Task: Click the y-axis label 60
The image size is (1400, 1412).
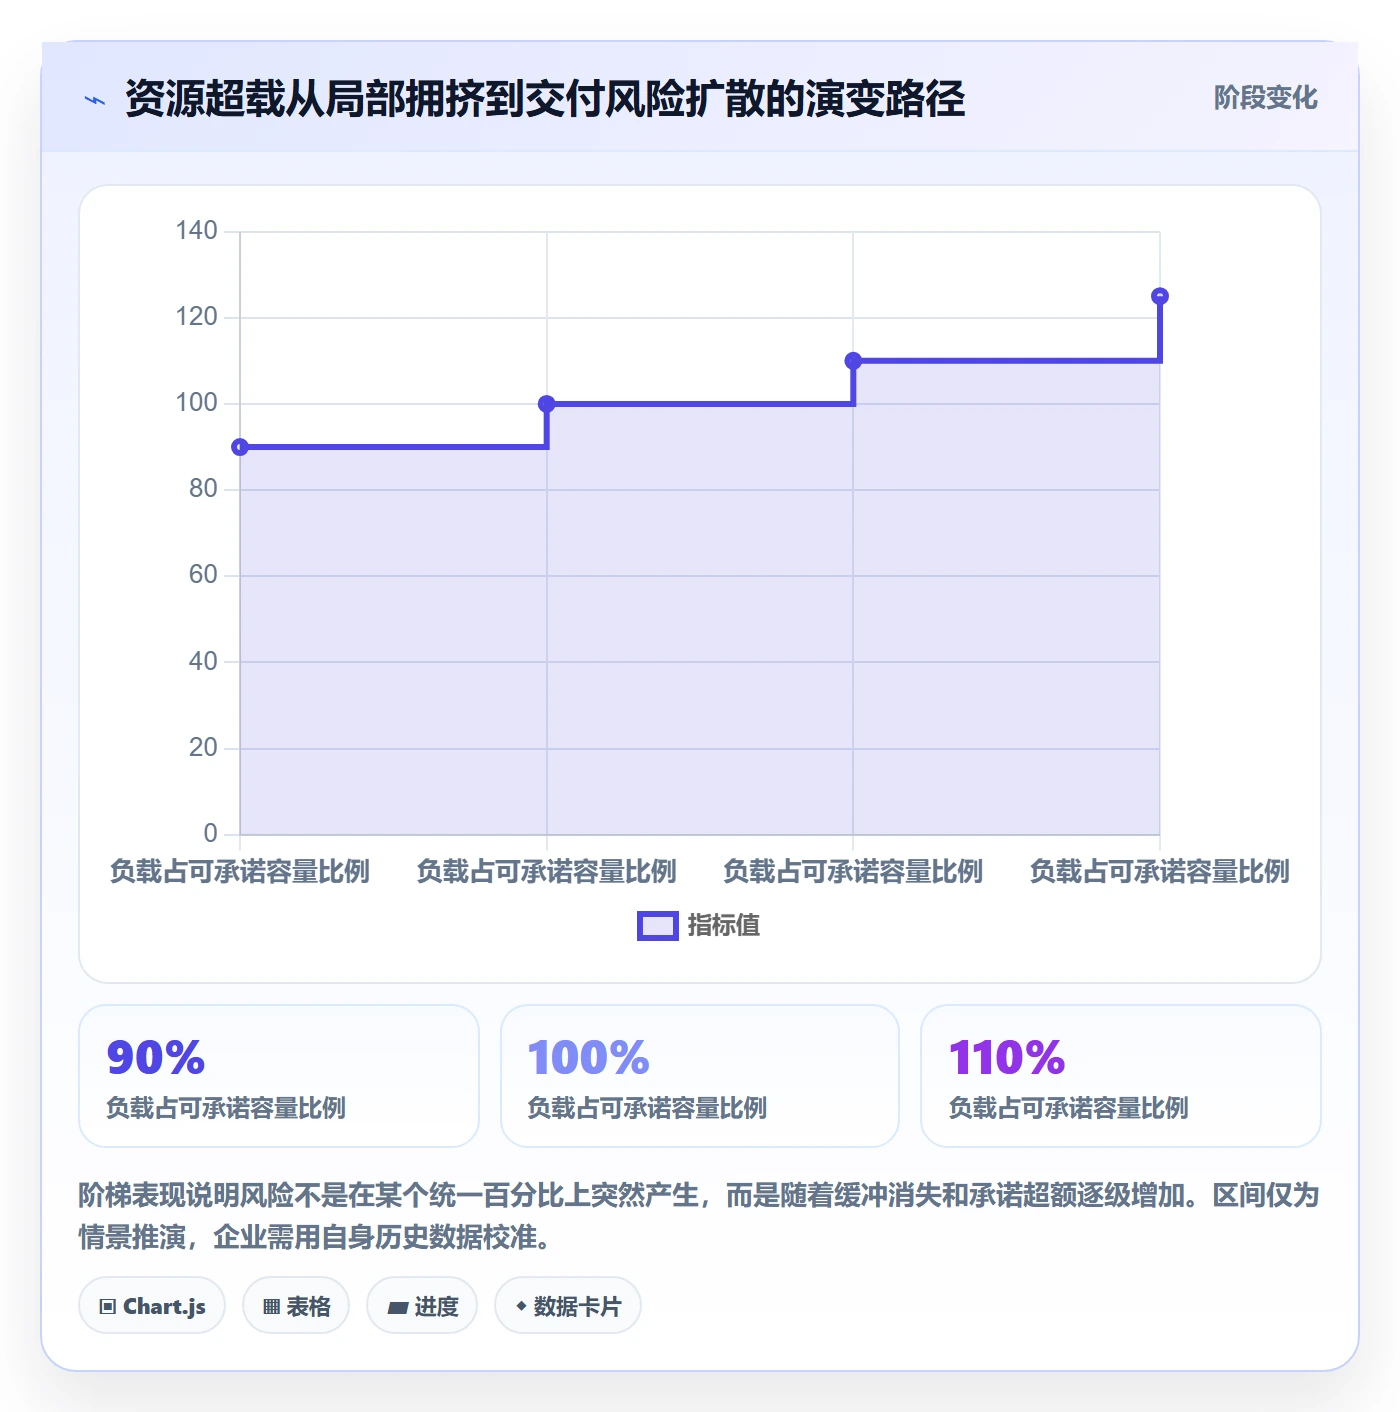Action: click(203, 575)
